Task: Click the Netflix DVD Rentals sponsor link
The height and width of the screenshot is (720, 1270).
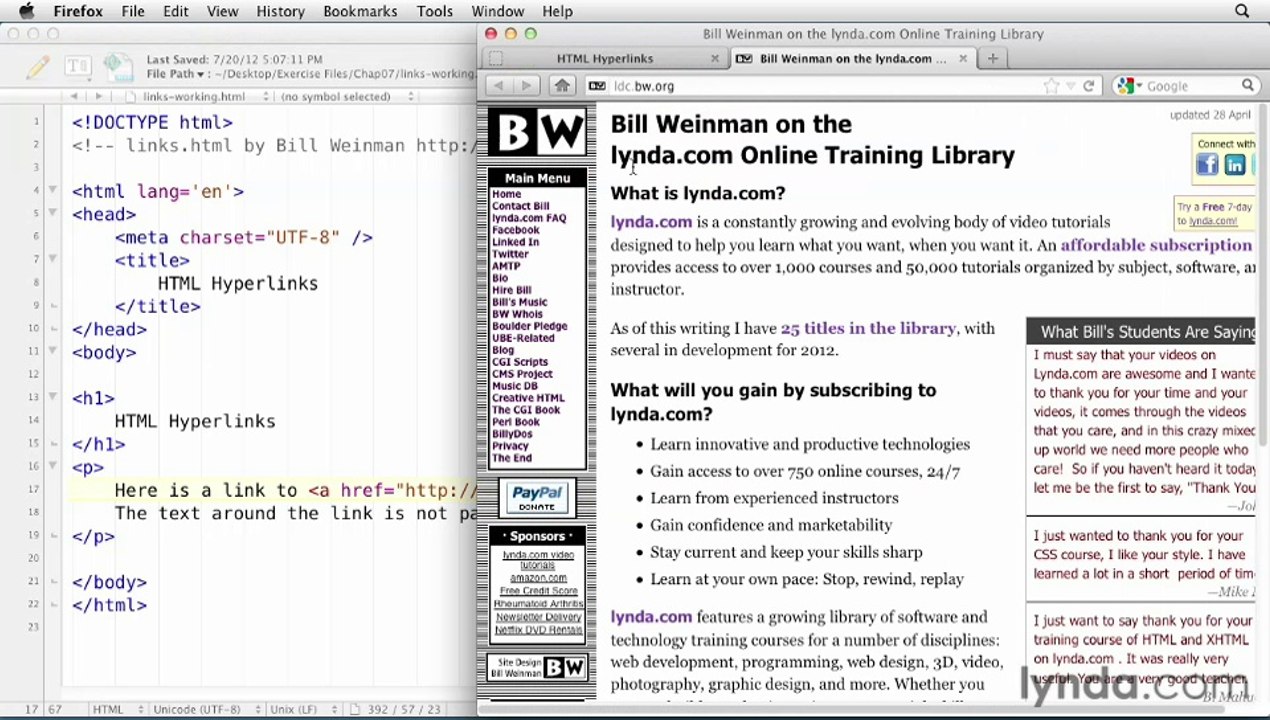Action: coord(538,630)
